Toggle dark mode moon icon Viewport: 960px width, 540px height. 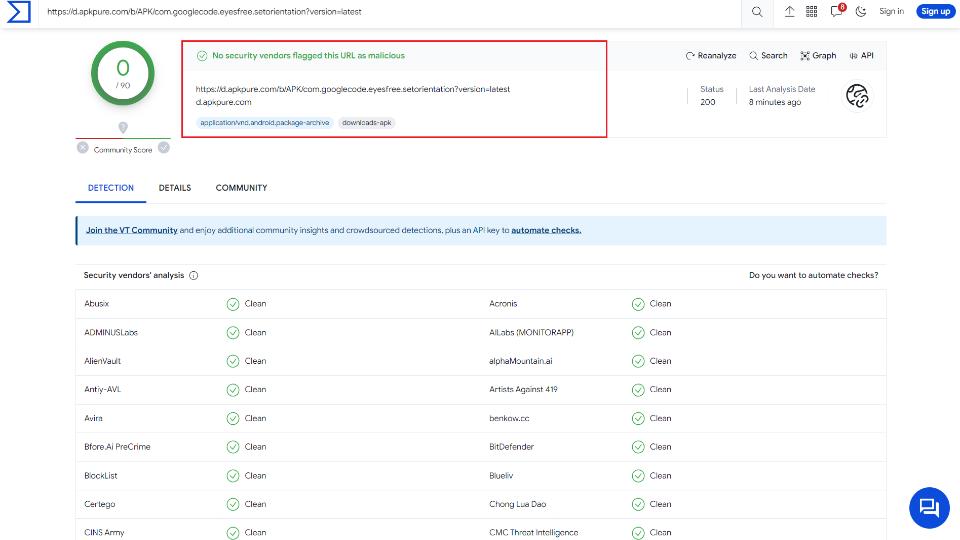[861, 12]
